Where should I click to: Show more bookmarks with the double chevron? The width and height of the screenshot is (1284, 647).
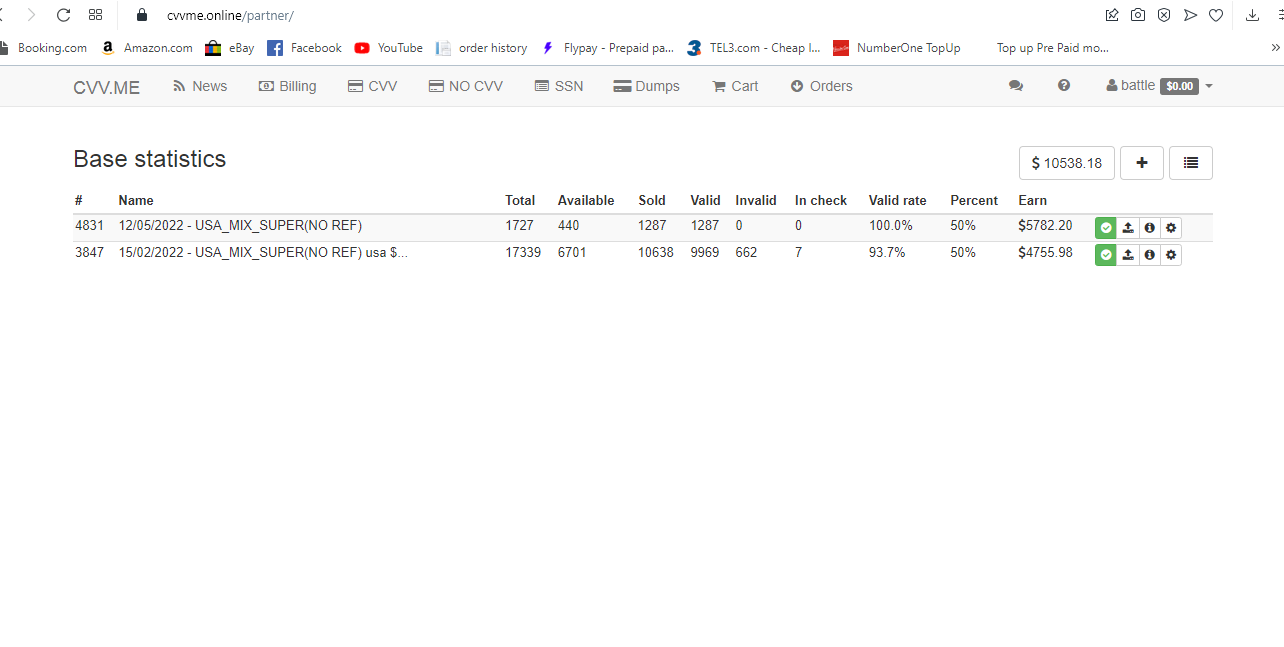pos(1275,47)
